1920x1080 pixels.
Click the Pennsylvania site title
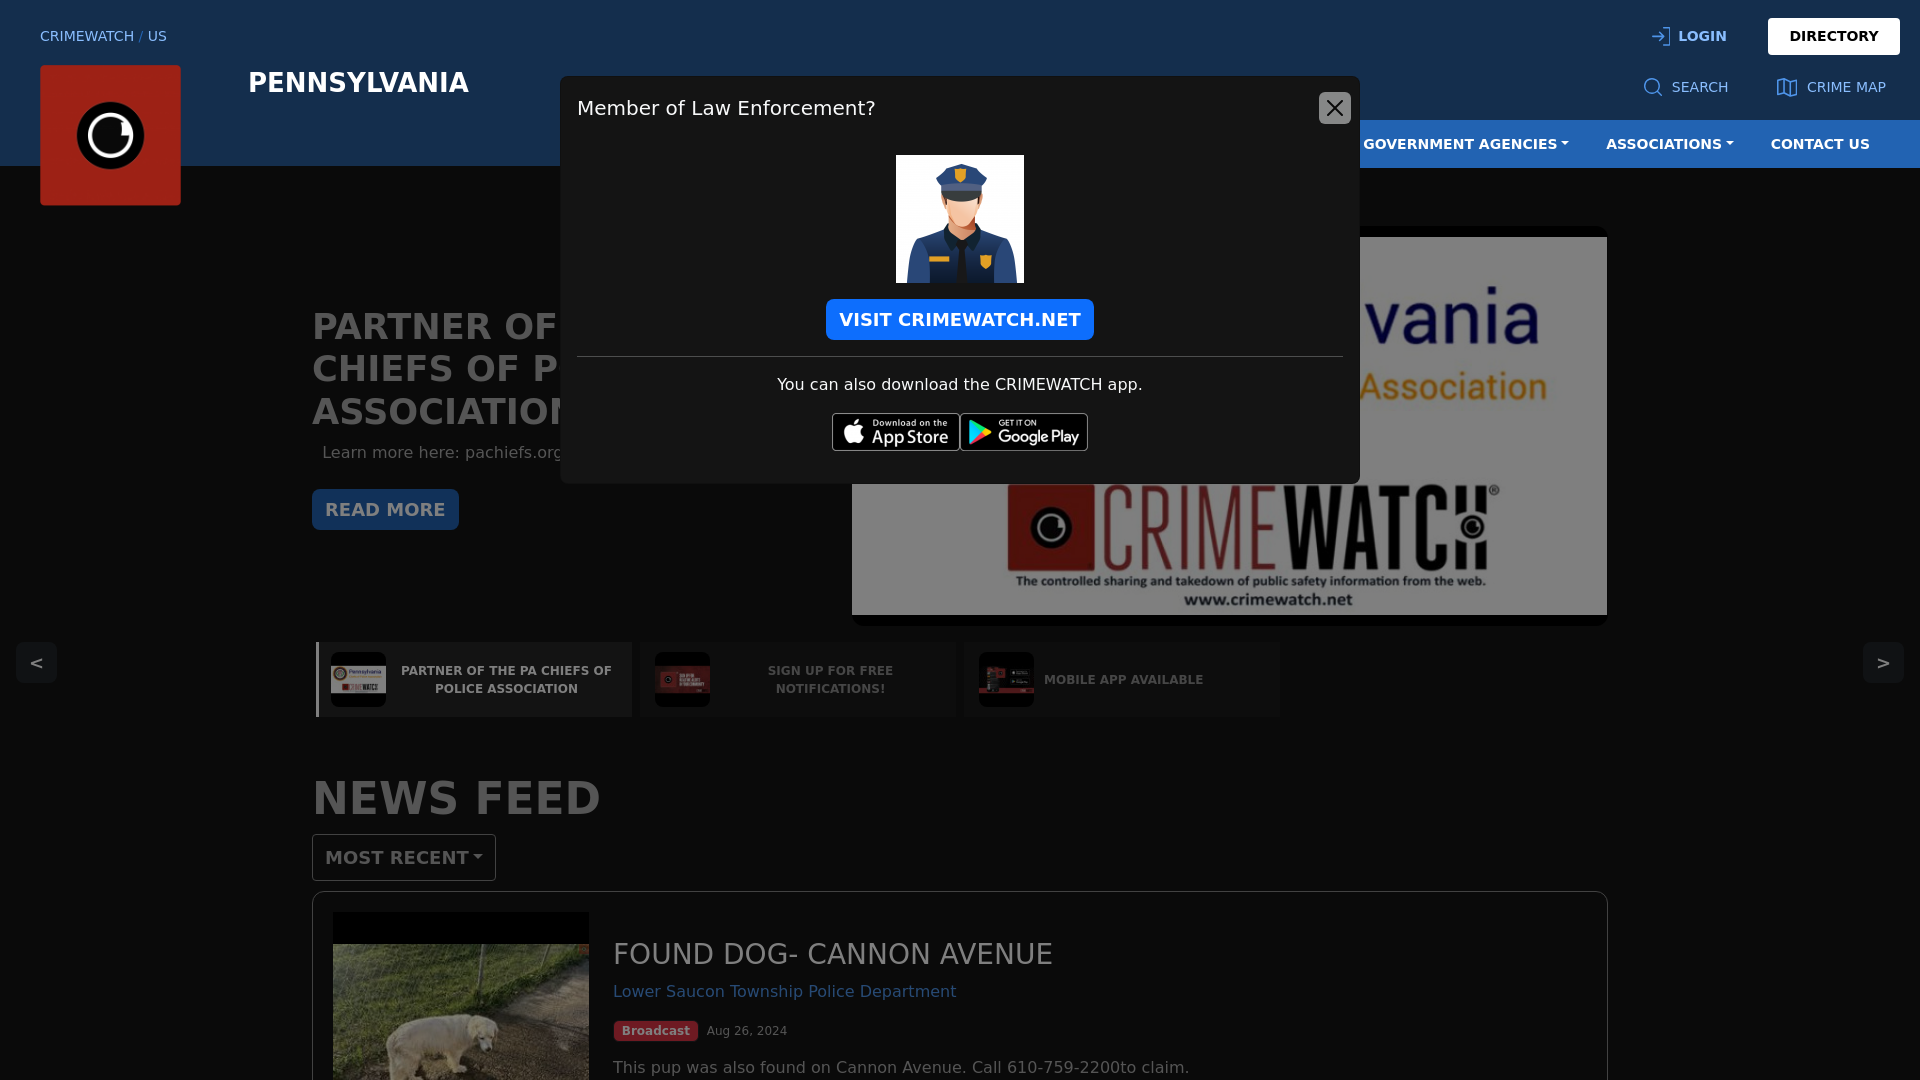click(358, 83)
